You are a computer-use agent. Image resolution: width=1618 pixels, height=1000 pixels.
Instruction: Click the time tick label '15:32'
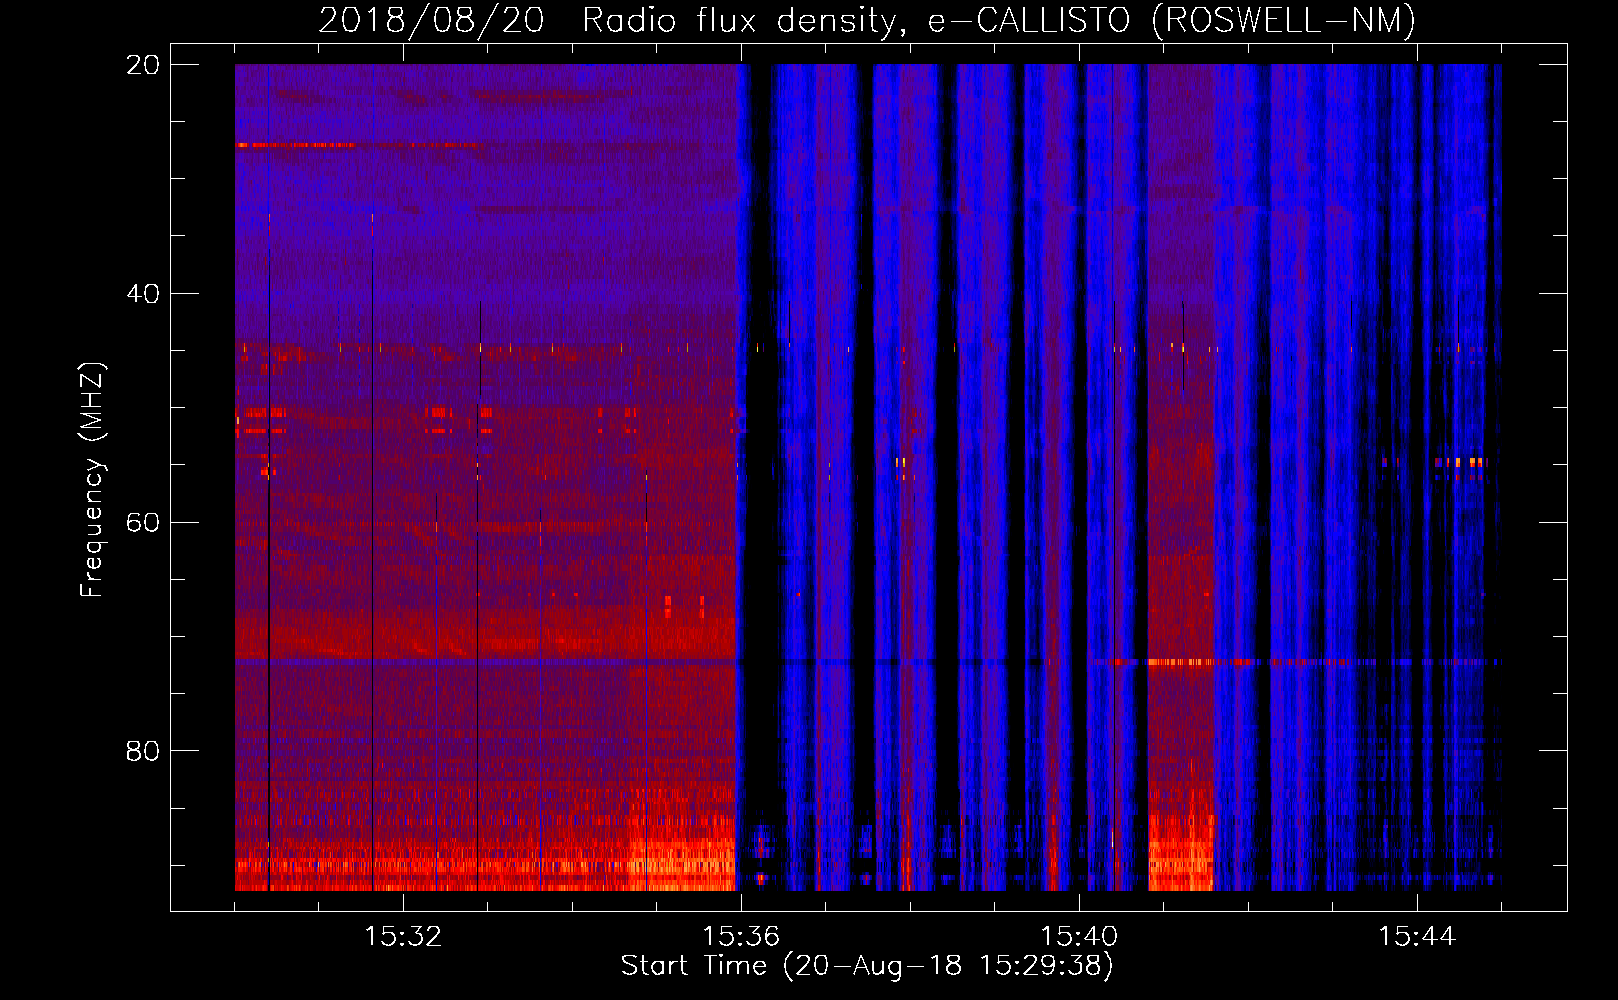tap(403, 937)
